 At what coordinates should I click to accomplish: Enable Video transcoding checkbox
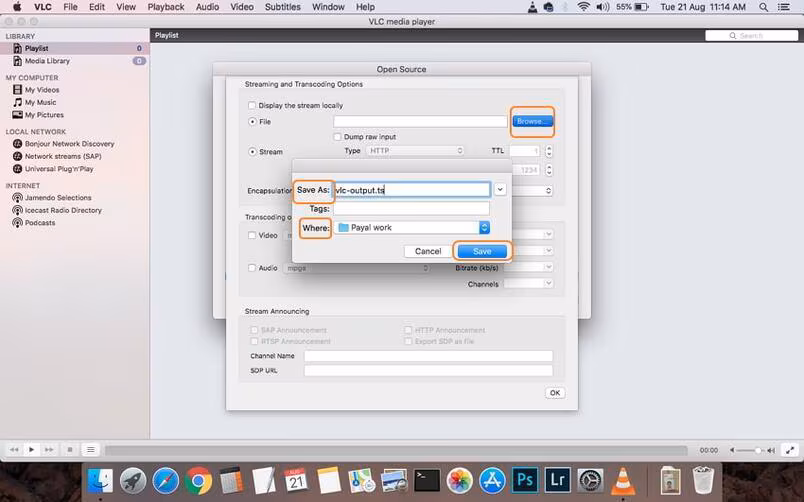[252, 235]
